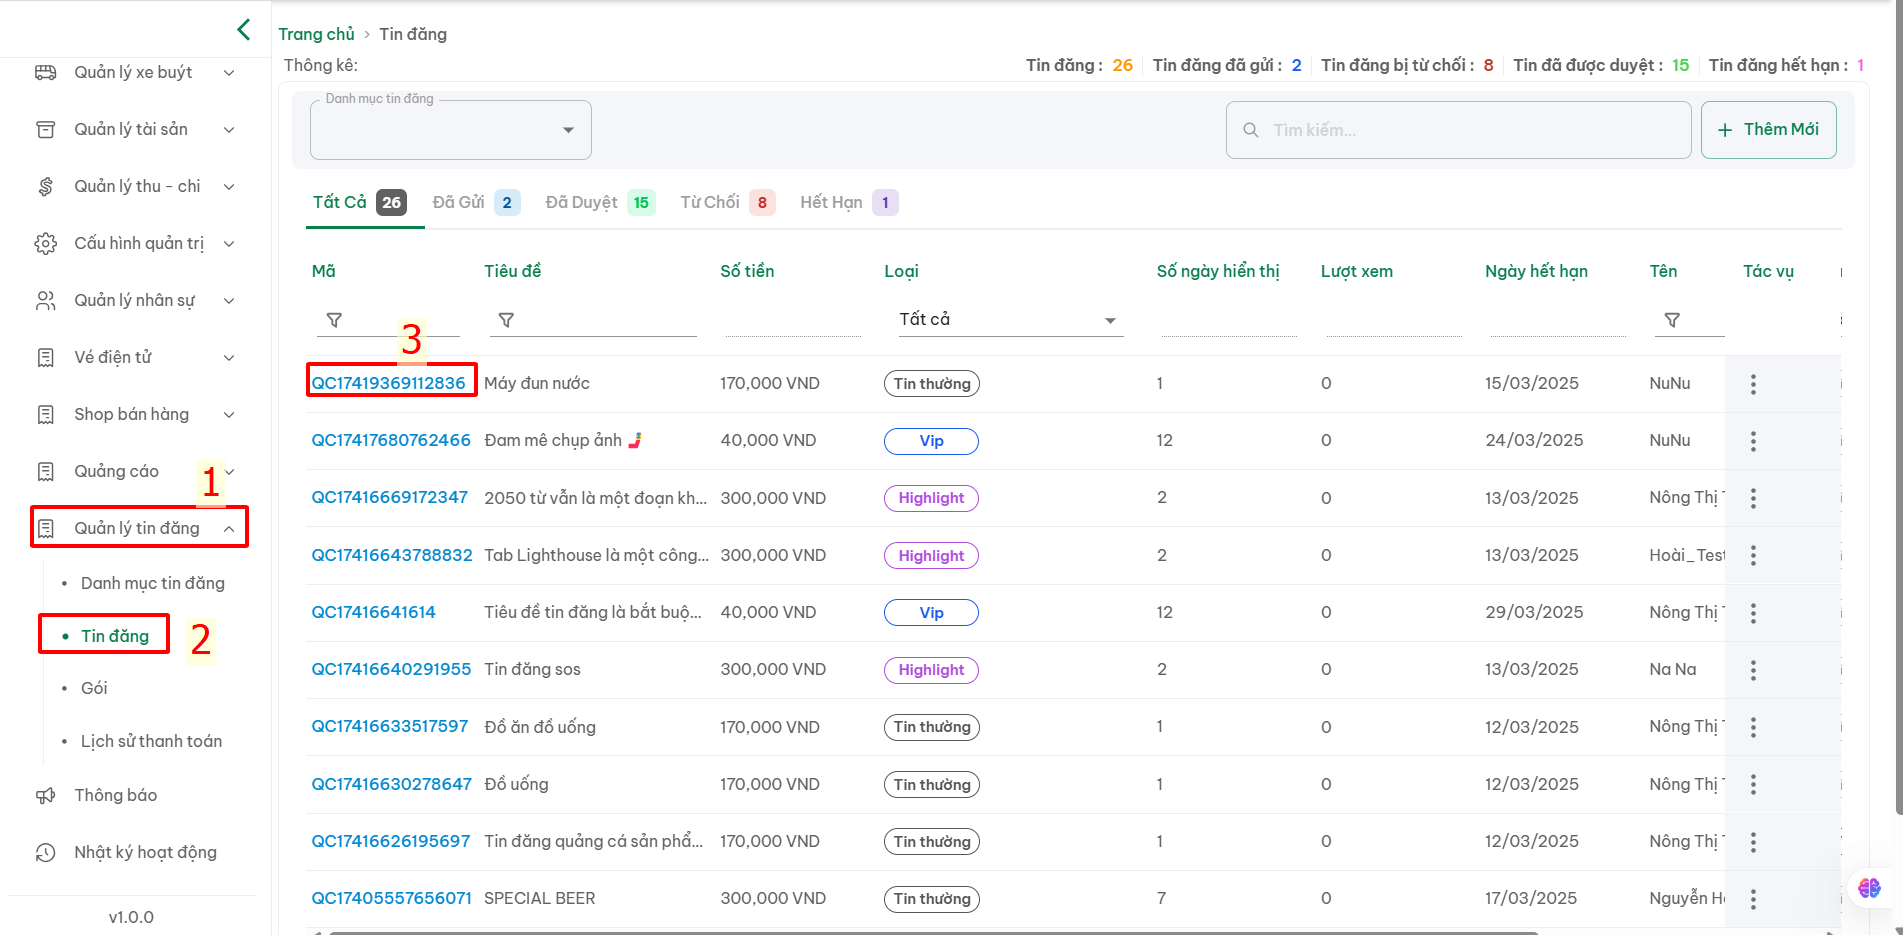Click the megaphone icon beside Thông báo
Image resolution: width=1903 pixels, height=935 pixels.
pos(46,795)
